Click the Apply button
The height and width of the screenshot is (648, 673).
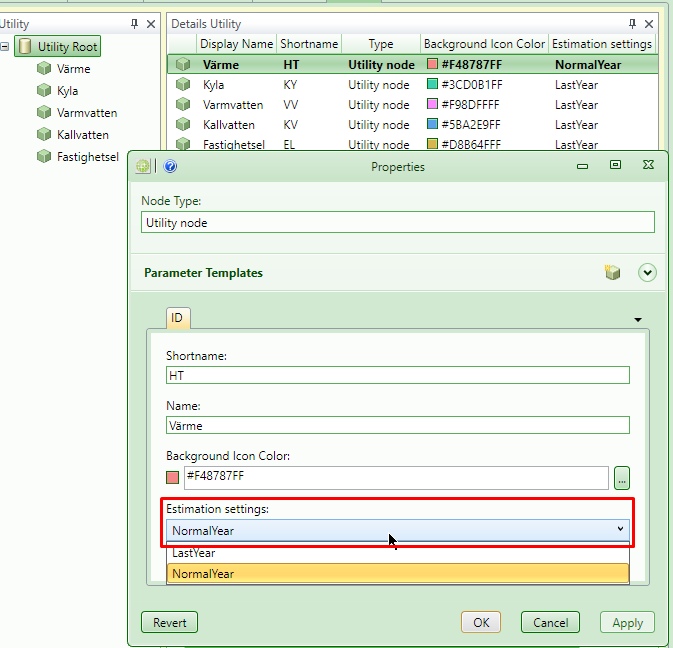pyautogui.click(x=628, y=623)
